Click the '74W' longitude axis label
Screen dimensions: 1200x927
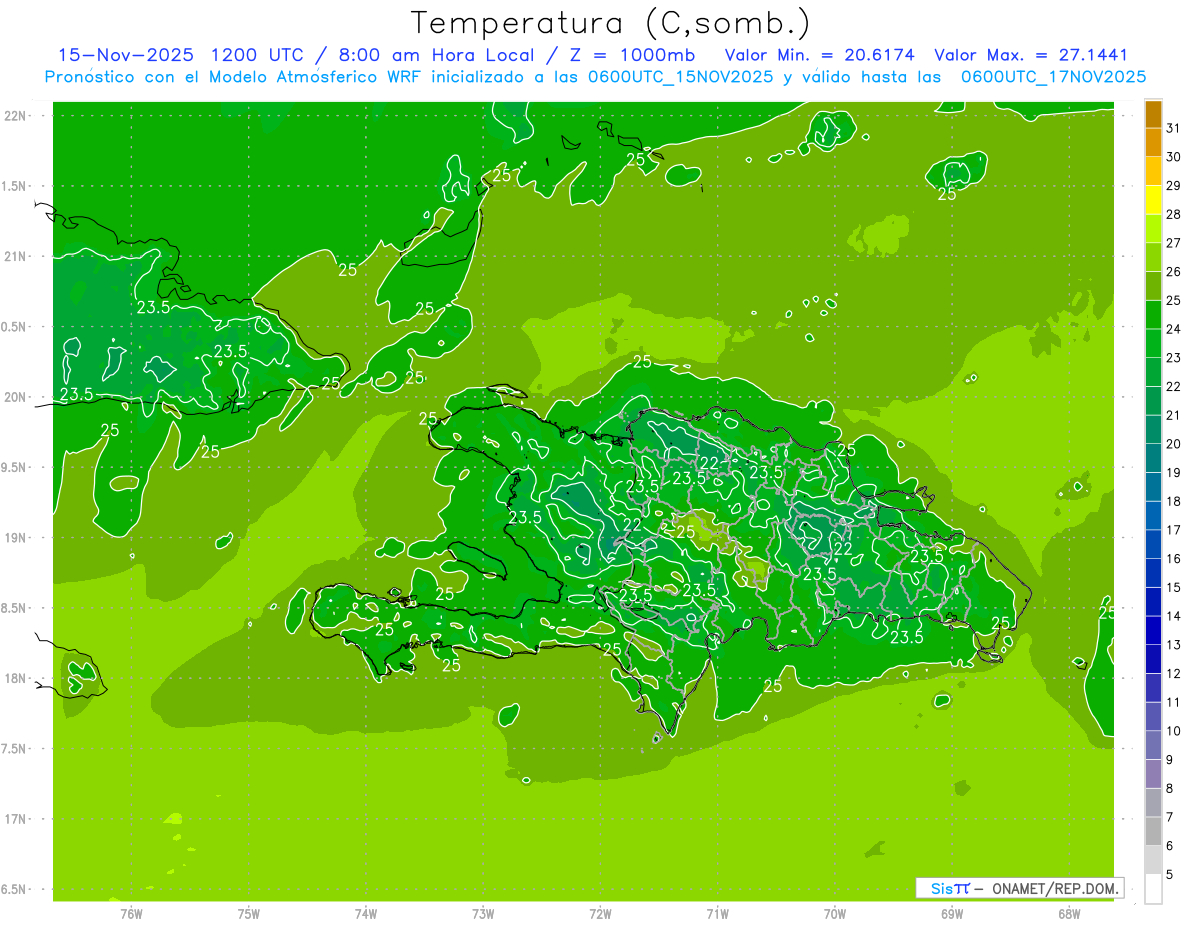coord(366,913)
